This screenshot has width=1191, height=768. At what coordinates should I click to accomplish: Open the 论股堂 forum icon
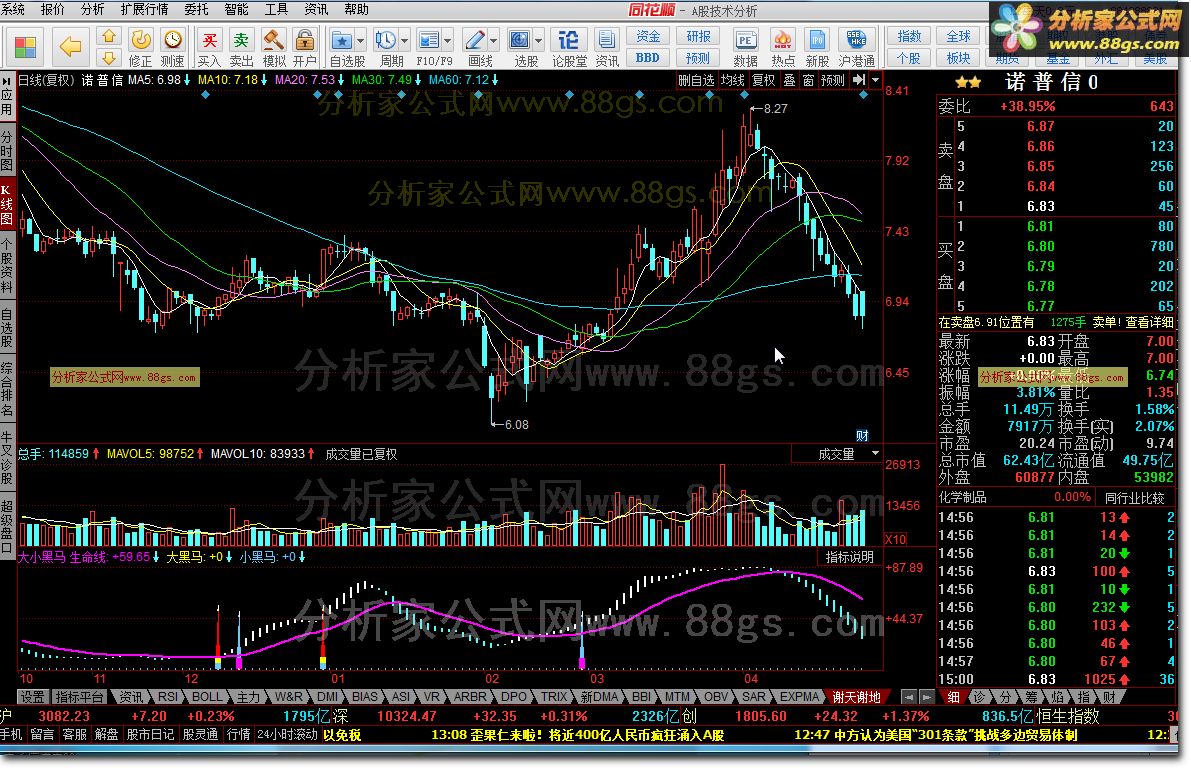pyautogui.click(x=569, y=47)
